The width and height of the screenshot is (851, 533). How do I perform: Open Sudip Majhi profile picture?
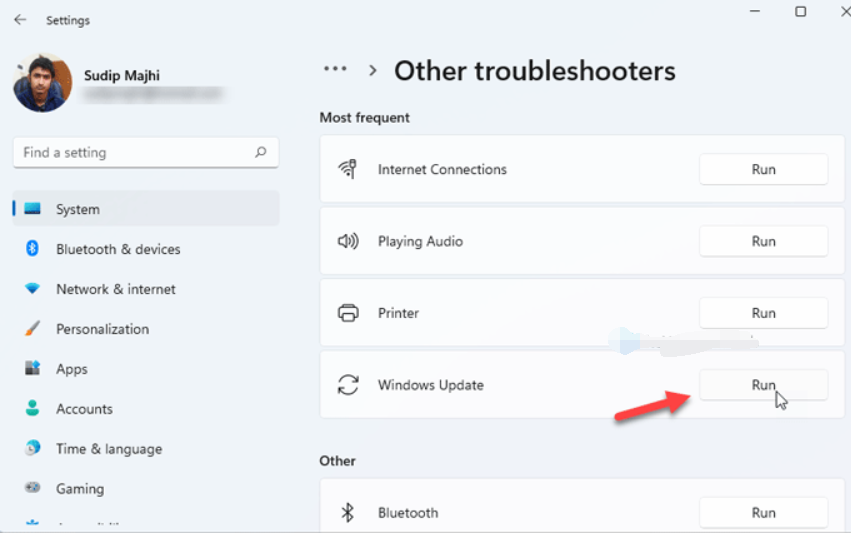pyautogui.click(x=43, y=83)
